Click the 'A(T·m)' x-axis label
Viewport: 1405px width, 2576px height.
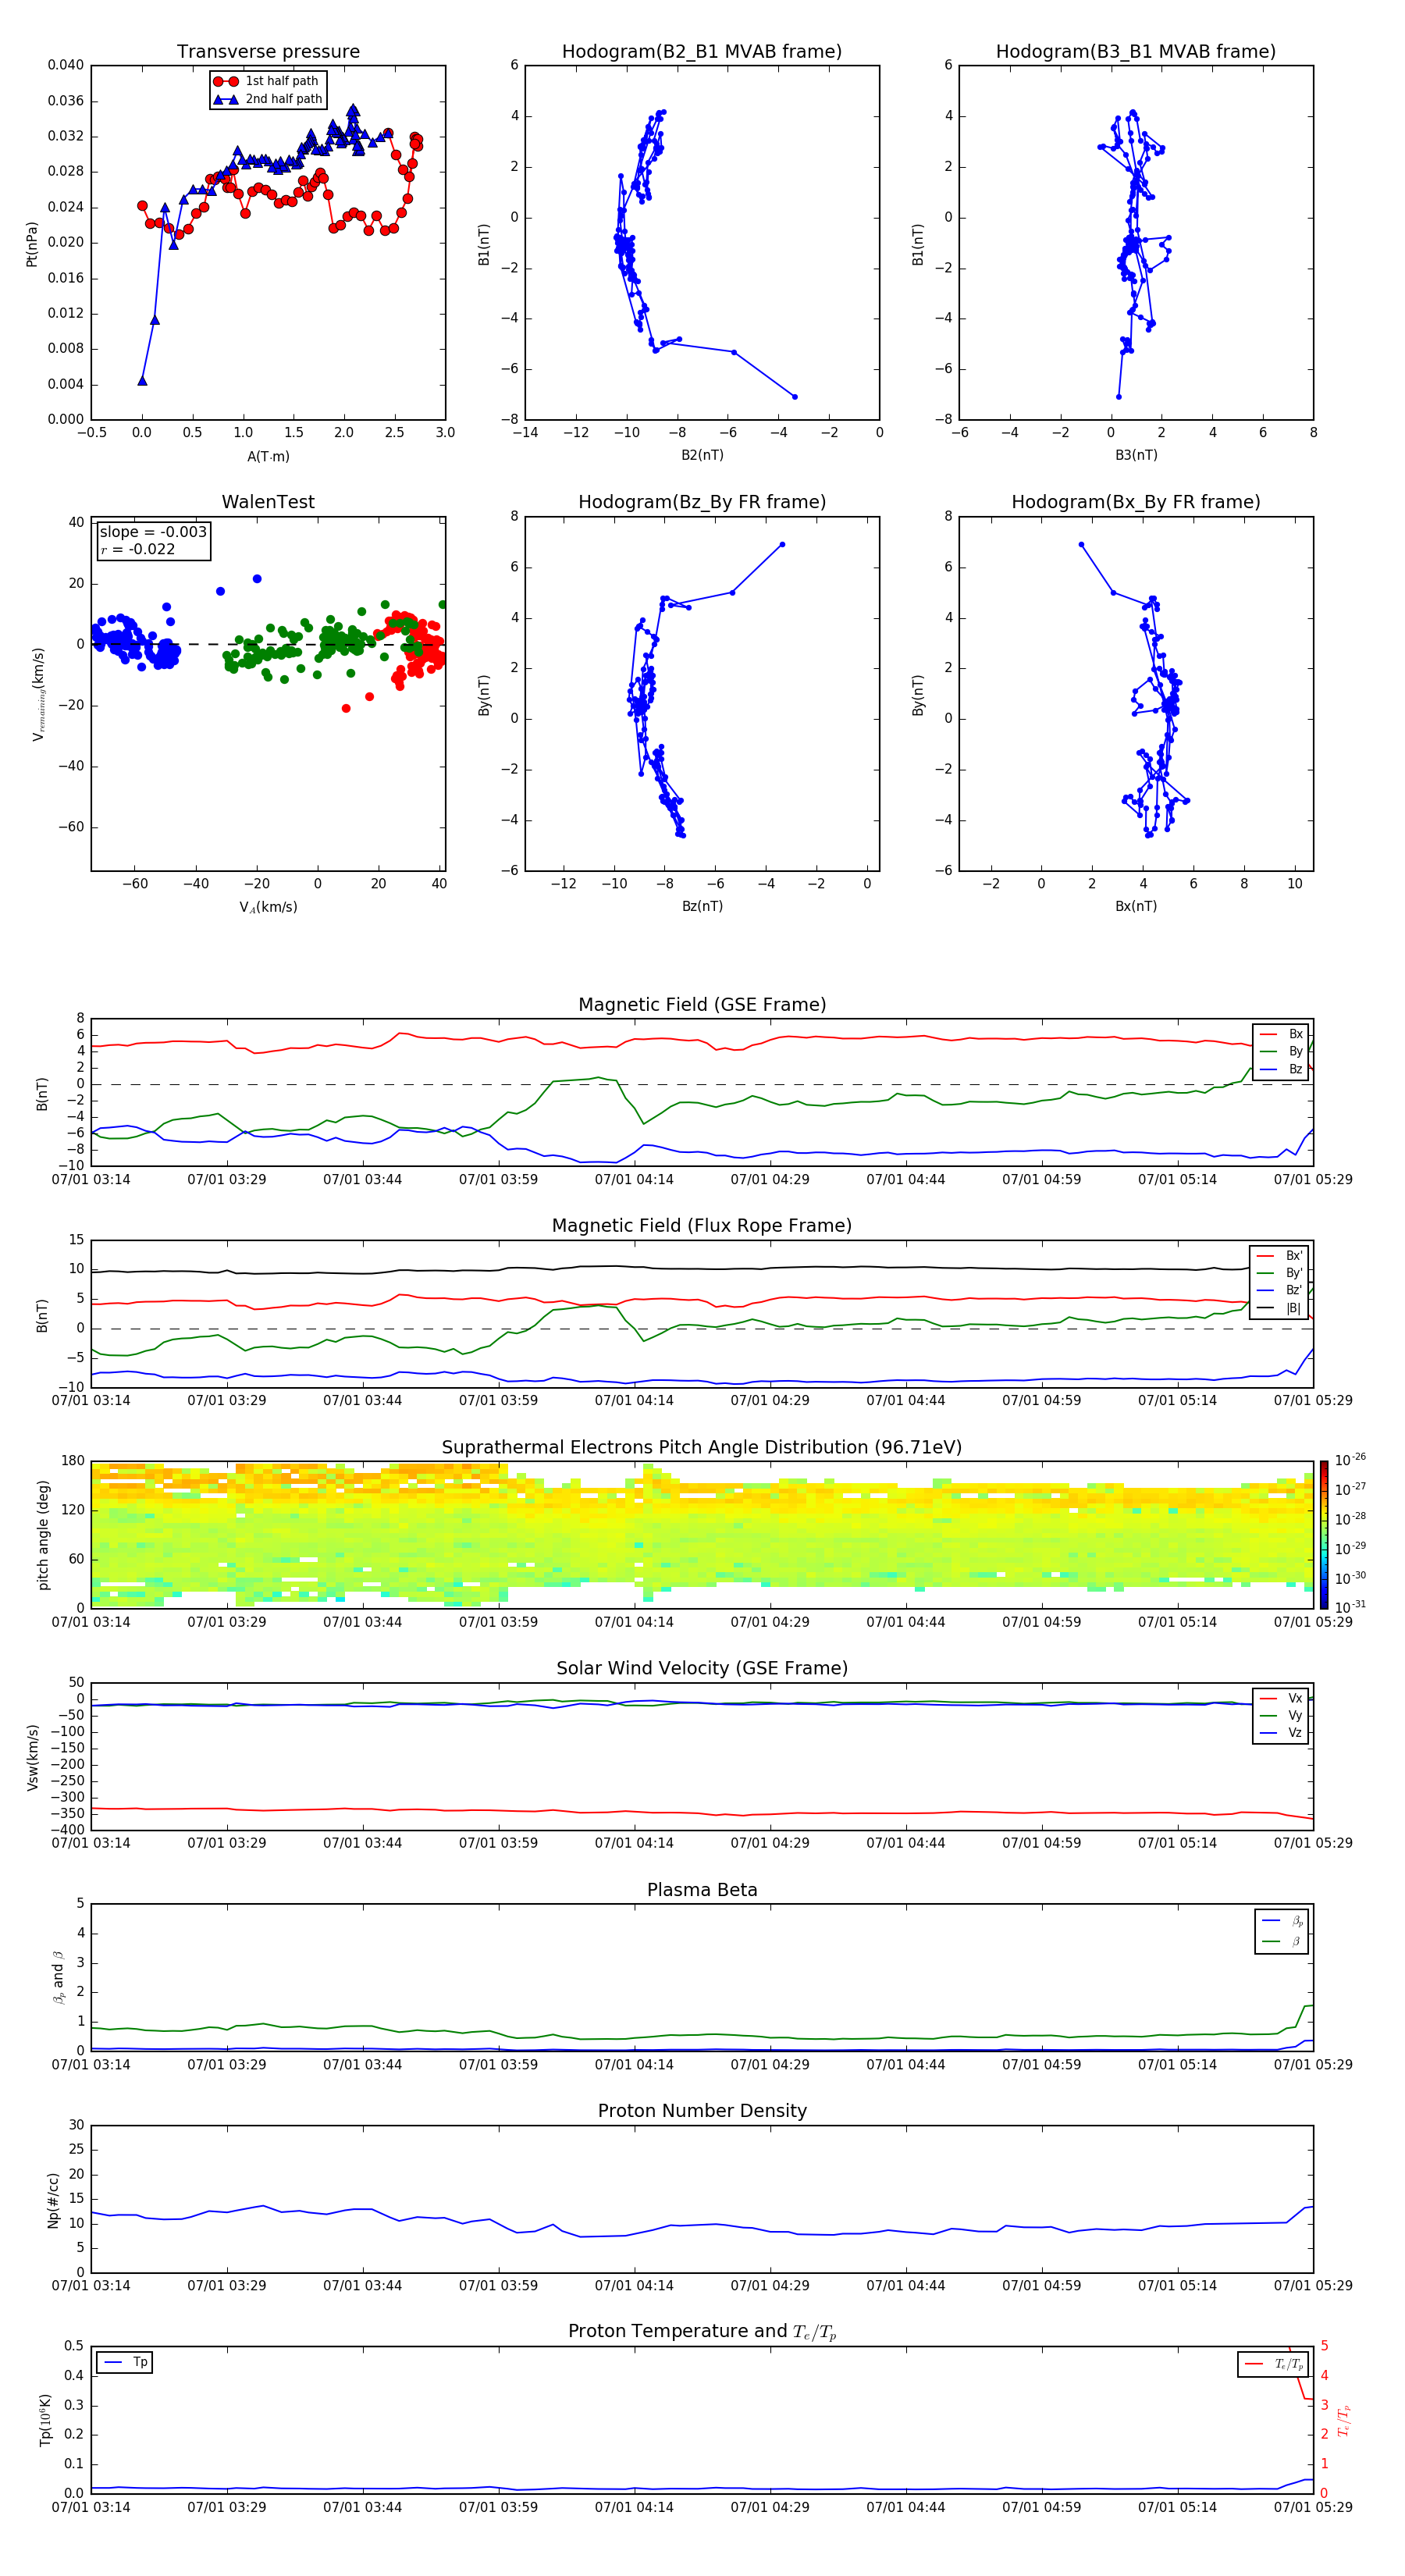(268, 456)
